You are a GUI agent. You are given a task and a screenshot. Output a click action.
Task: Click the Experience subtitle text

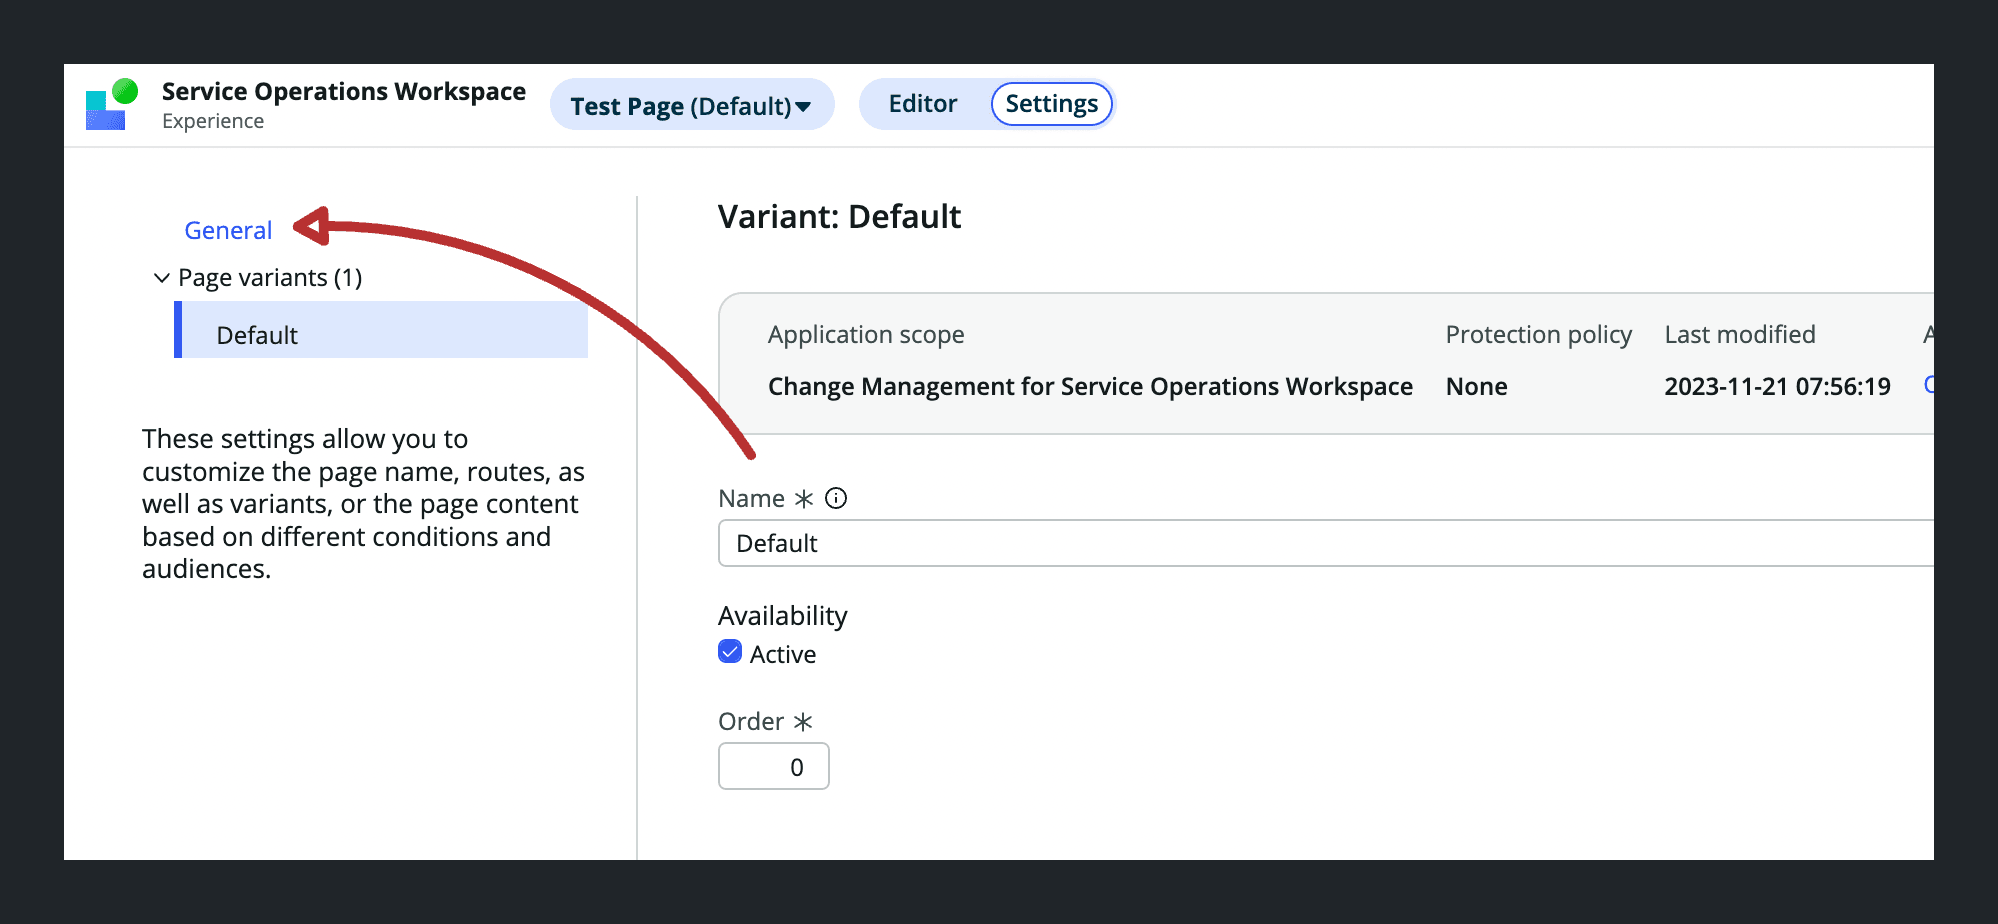coord(213,121)
